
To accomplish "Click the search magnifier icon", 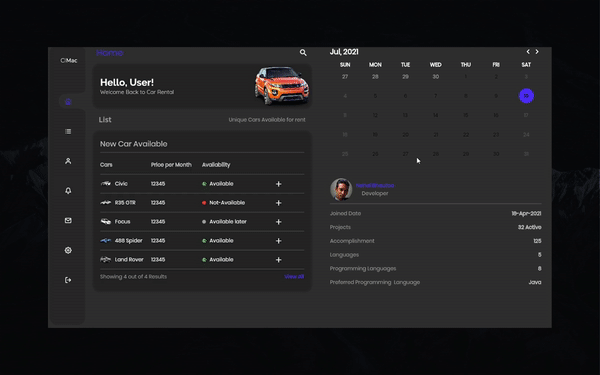I will [303, 53].
